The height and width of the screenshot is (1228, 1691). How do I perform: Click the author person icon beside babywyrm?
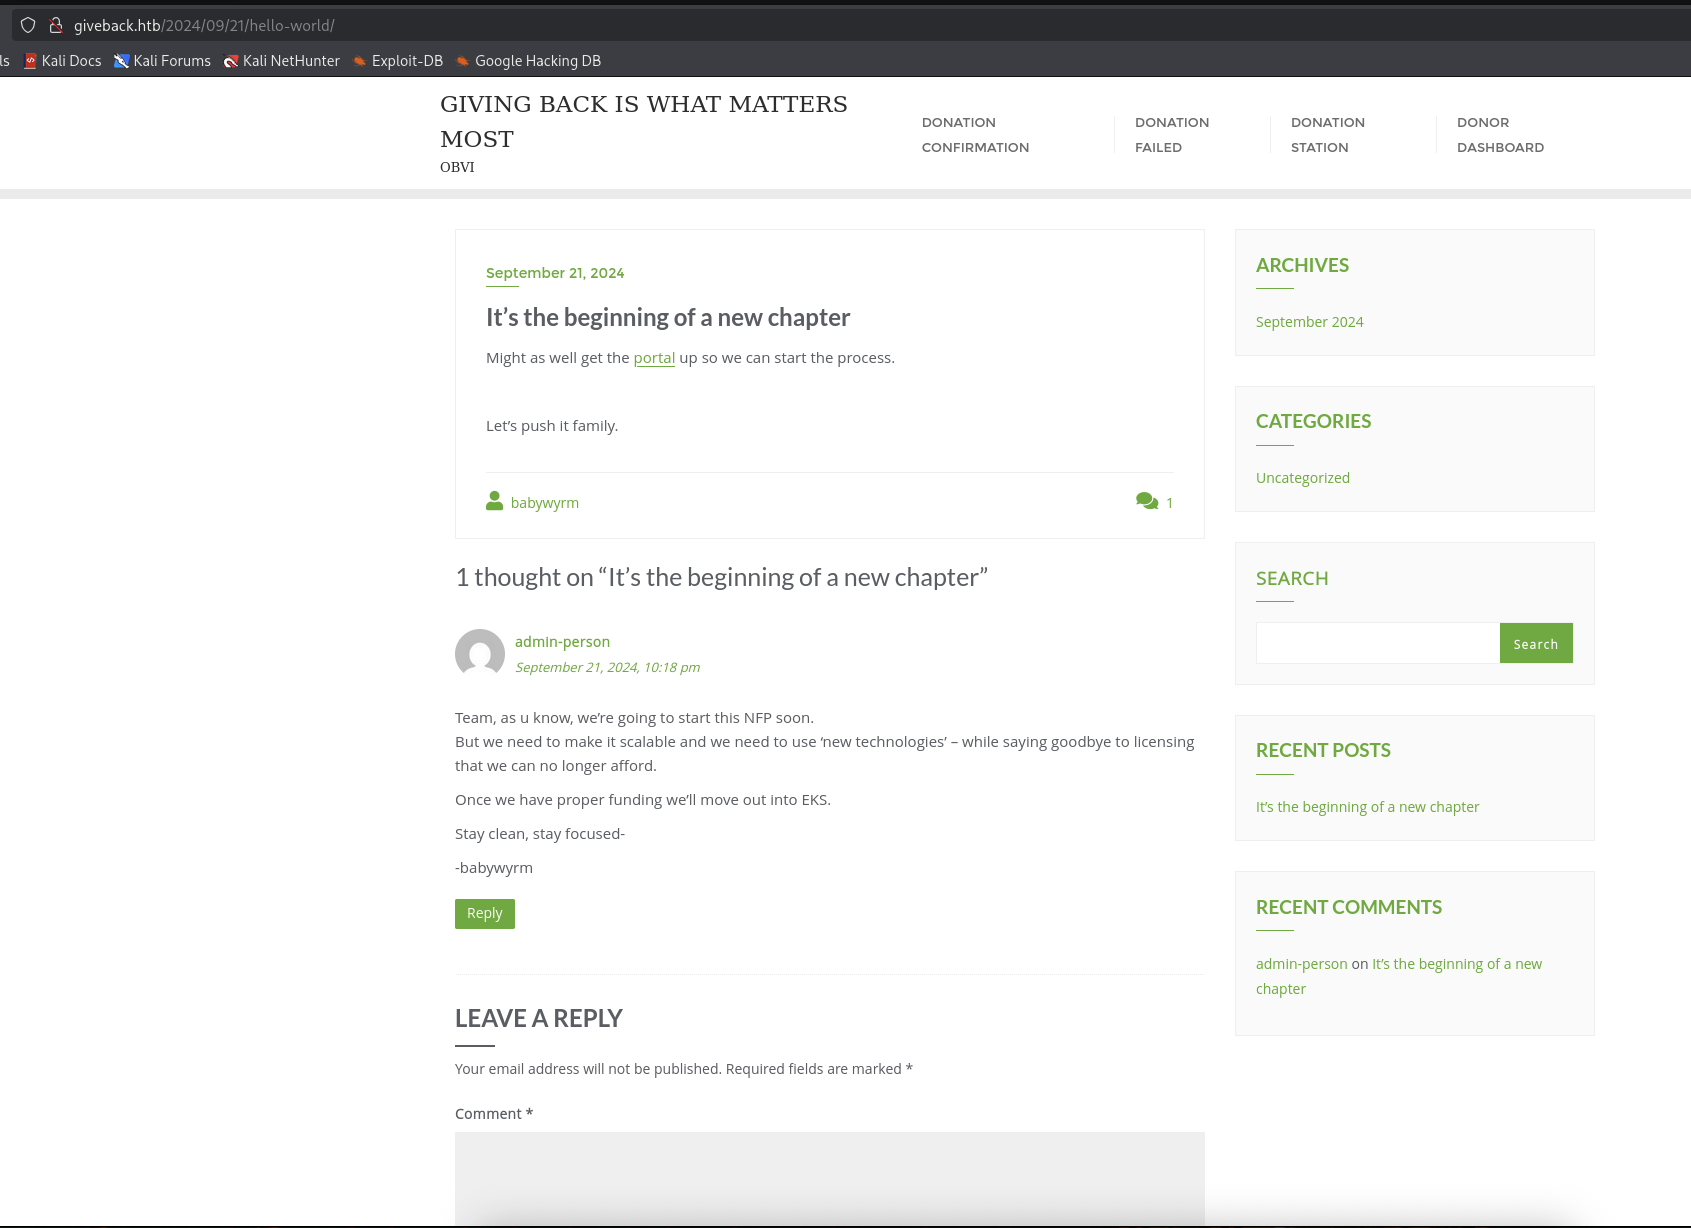point(494,501)
